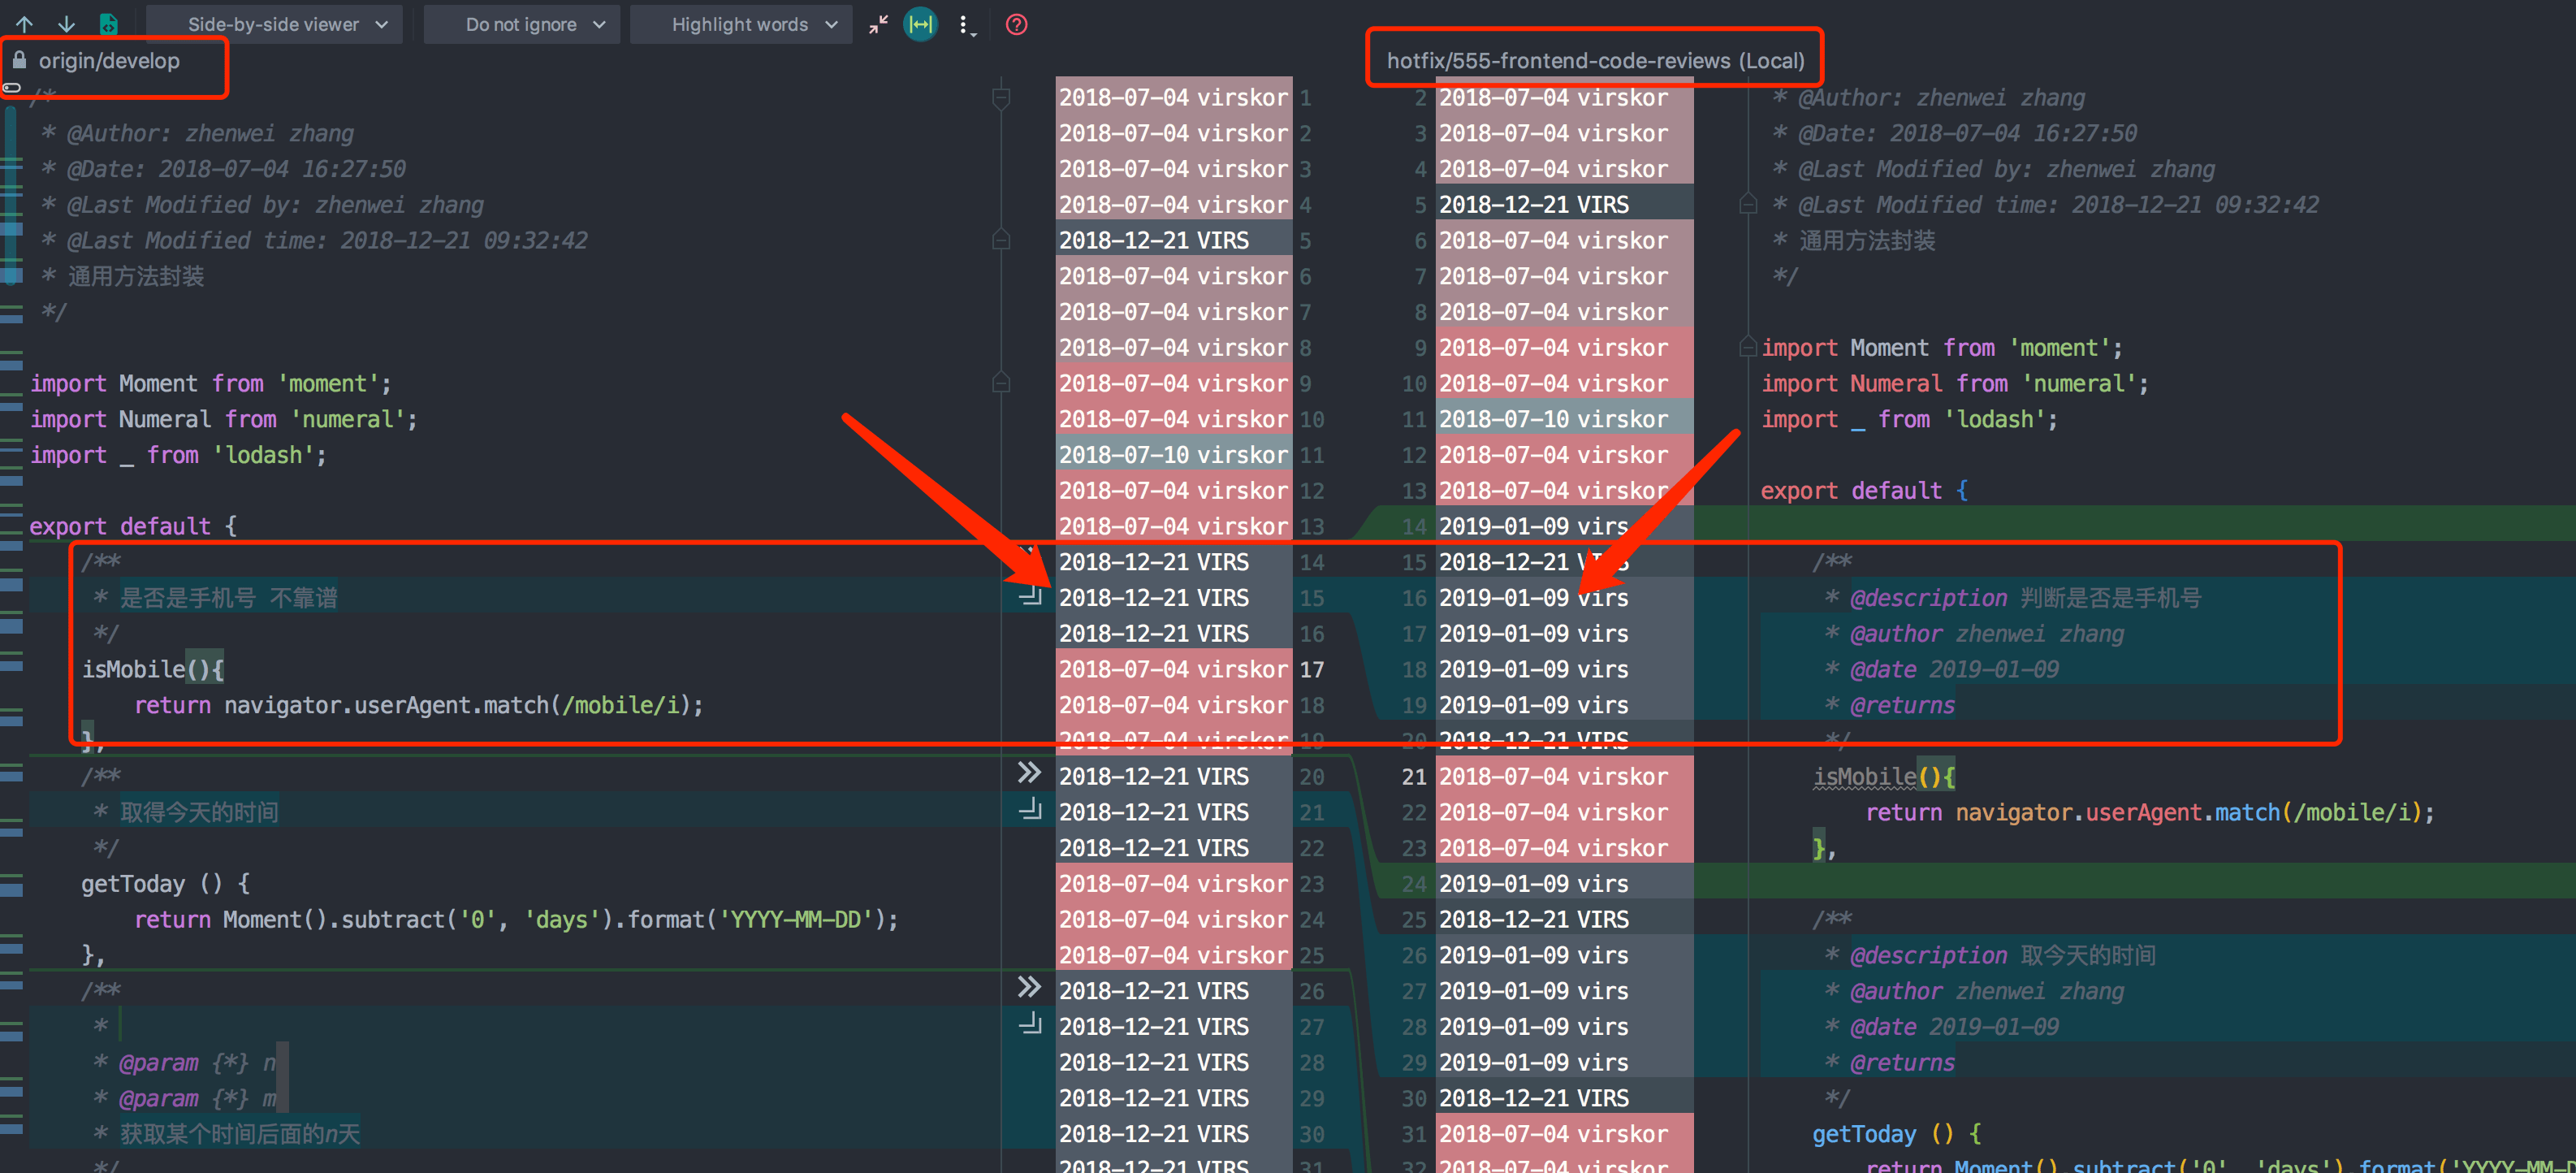
Task: Open the Highlight words dropdown
Action: point(741,24)
